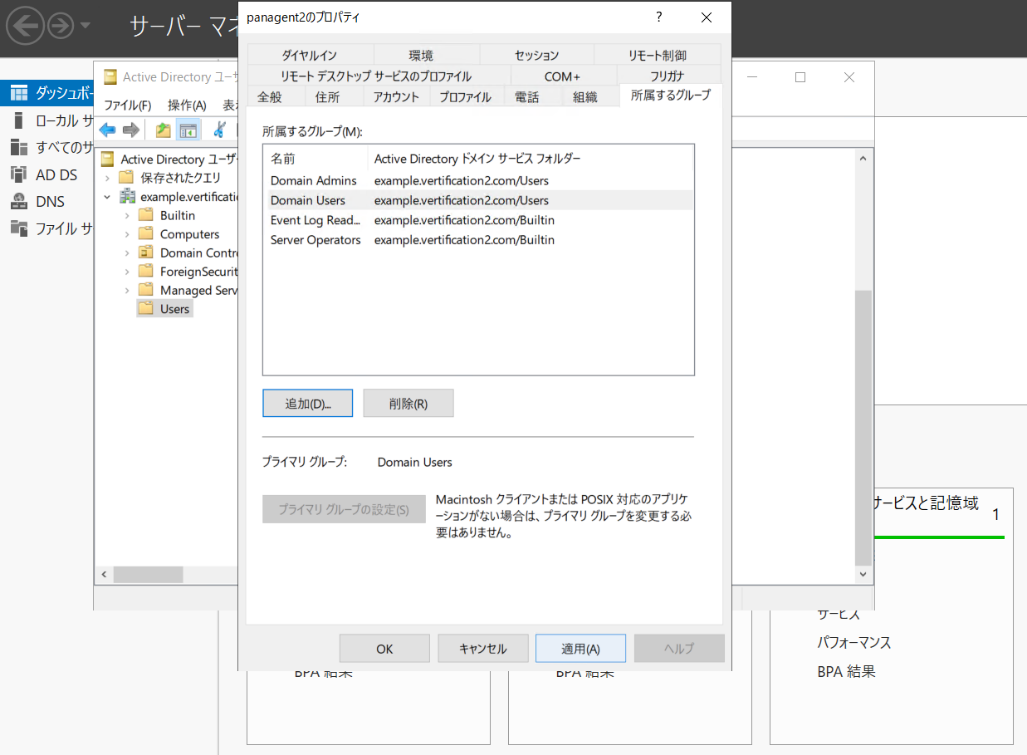Click the Domain Controllers OU icon
1027x755 pixels.
147,253
